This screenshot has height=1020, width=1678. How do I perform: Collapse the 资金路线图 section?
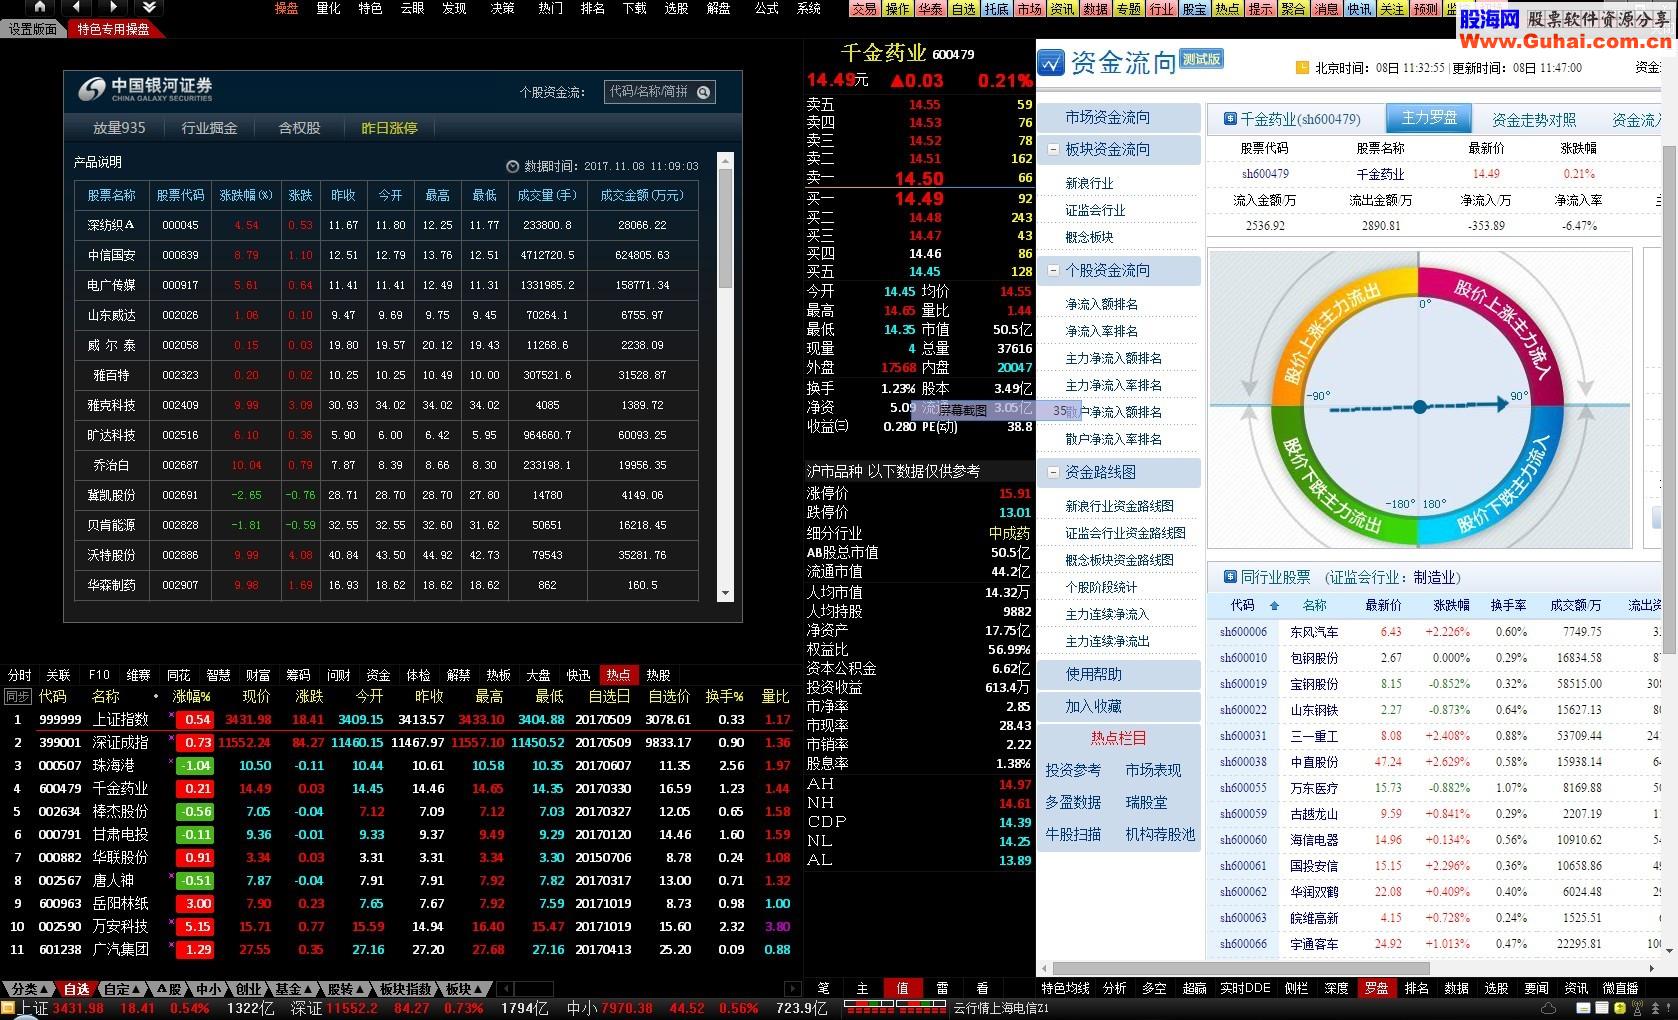coord(1053,472)
